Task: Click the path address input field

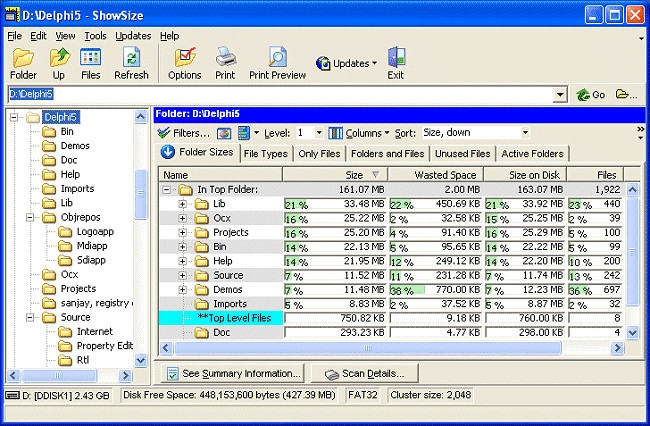Action: click(x=281, y=94)
